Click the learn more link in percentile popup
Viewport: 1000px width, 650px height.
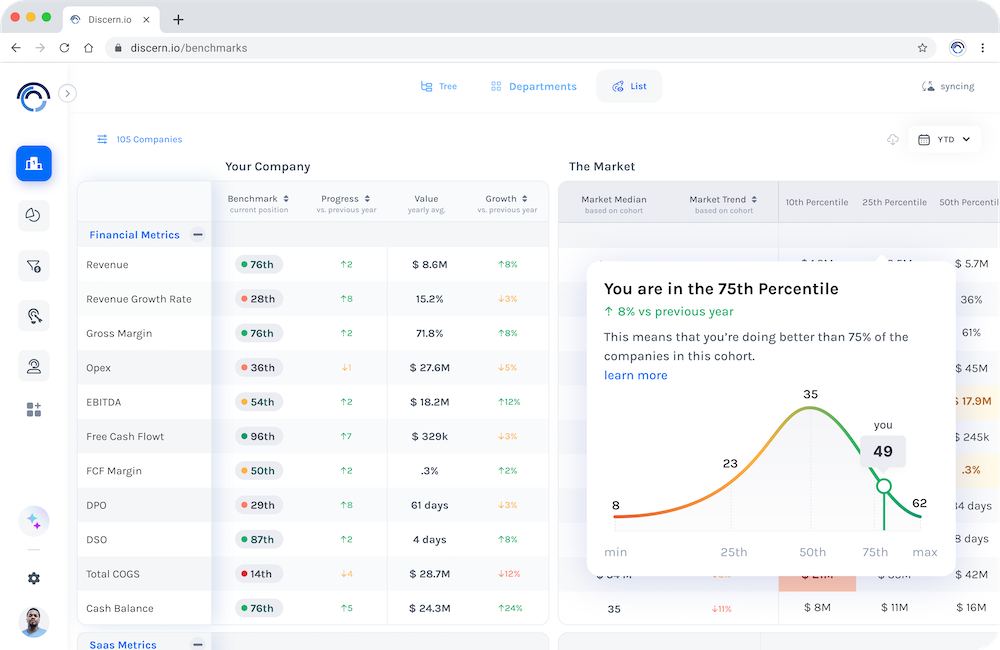(x=635, y=376)
